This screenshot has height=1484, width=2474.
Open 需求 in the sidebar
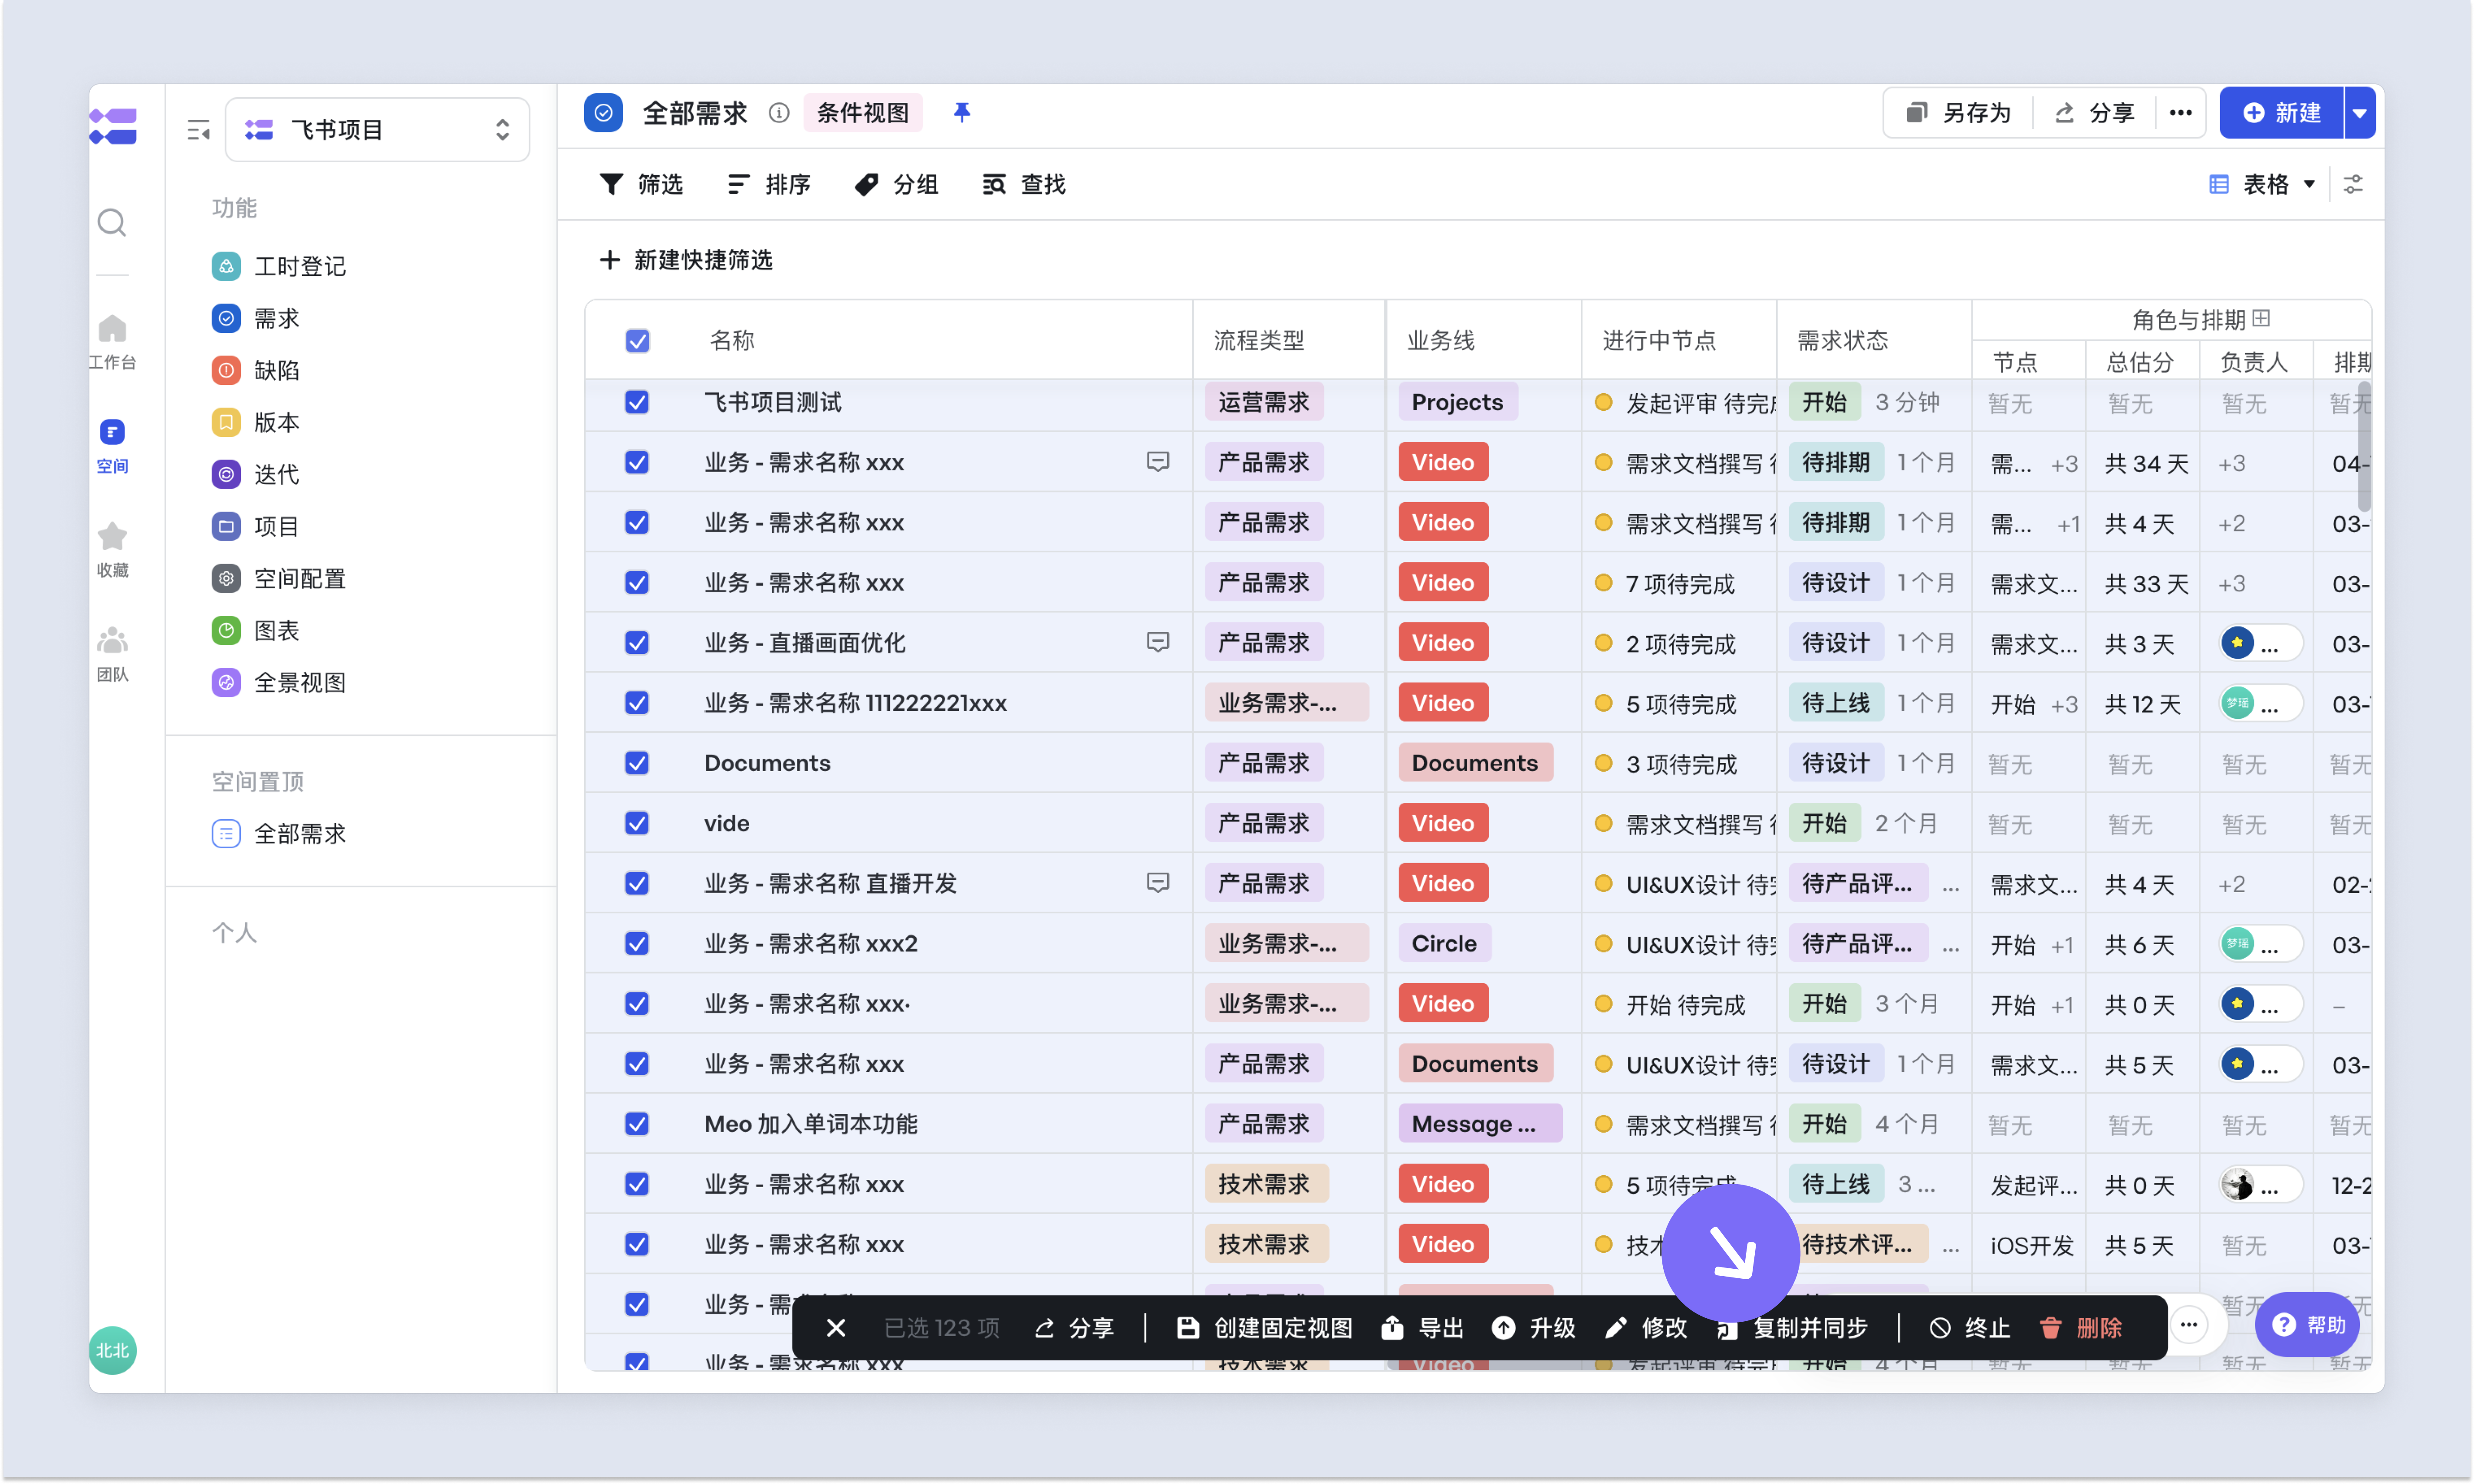(256, 318)
